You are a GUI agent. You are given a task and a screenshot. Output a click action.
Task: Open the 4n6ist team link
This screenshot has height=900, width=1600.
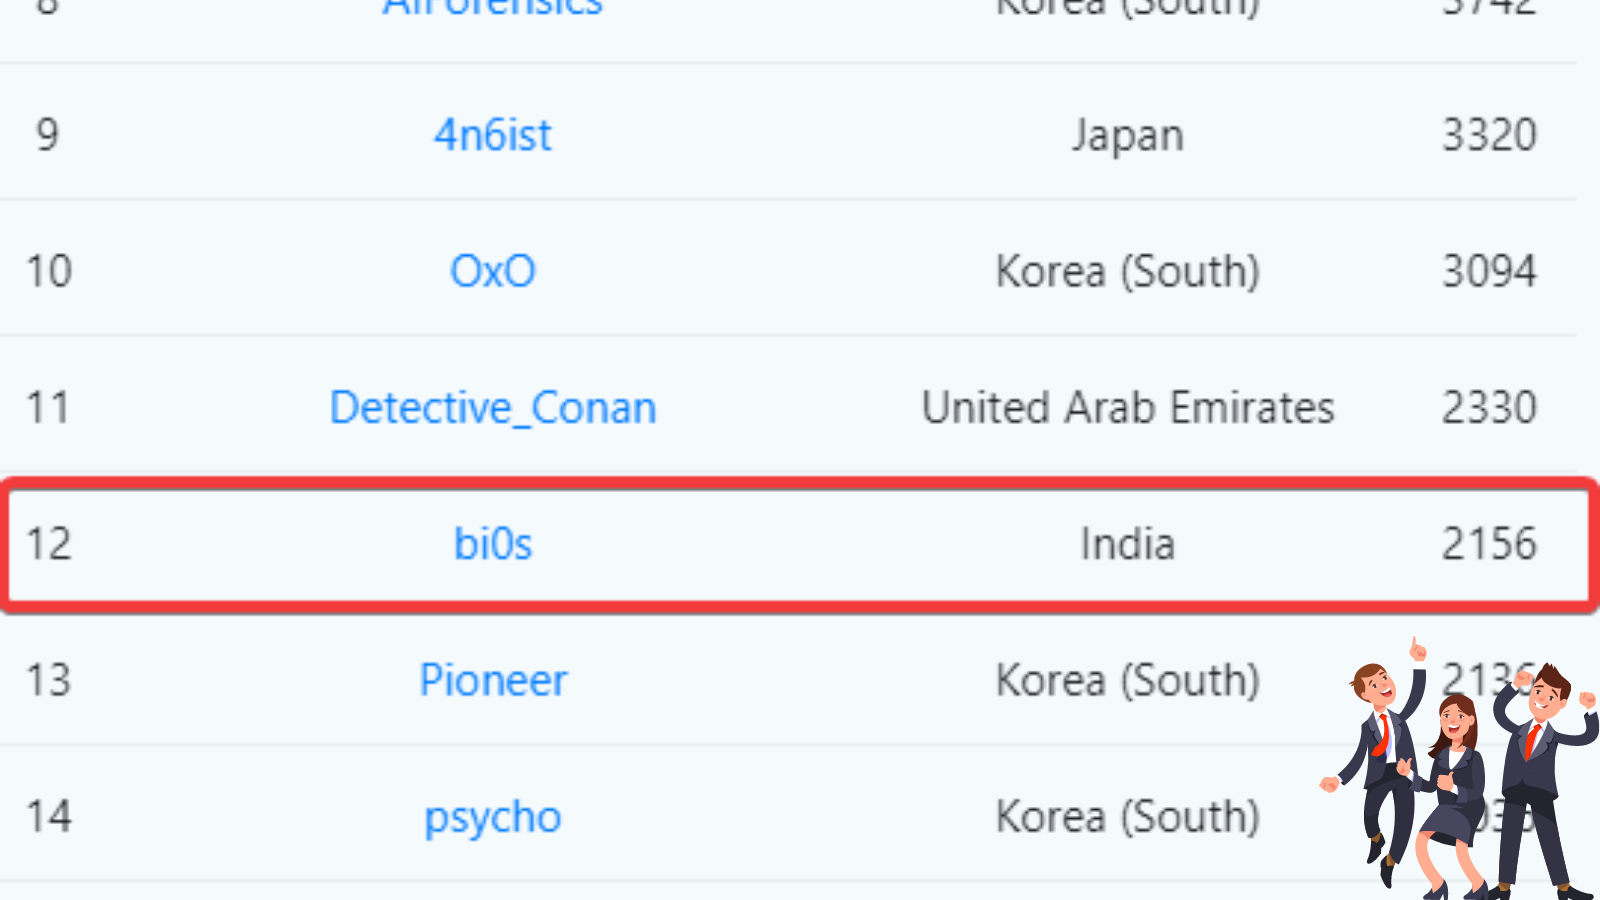tap(492, 135)
